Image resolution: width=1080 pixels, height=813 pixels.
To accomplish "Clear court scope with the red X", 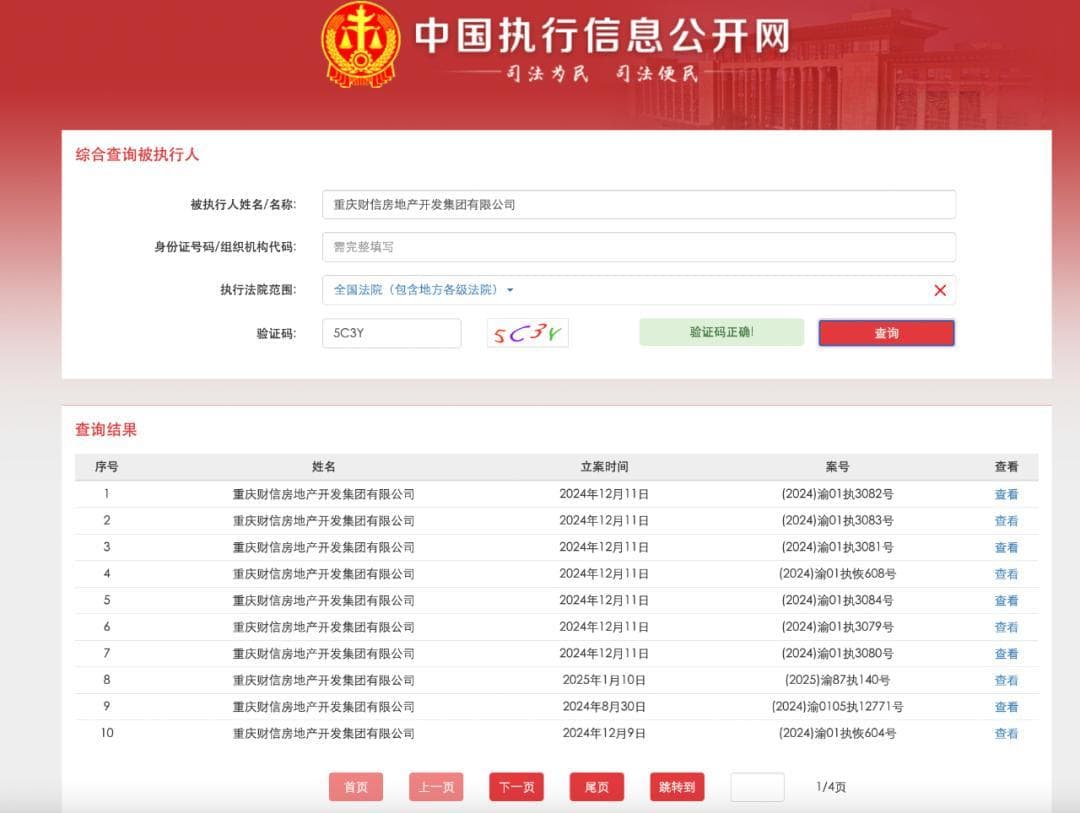I will tap(939, 290).
